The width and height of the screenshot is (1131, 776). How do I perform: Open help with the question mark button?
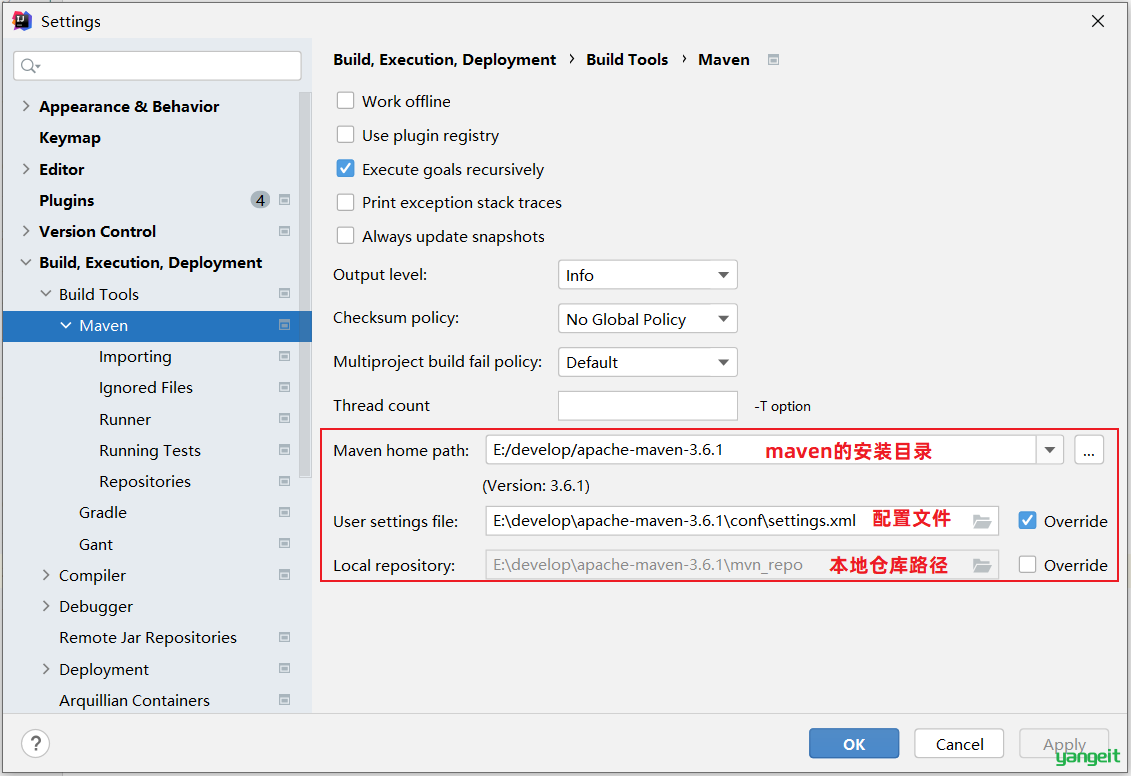pyautogui.click(x=35, y=743)
